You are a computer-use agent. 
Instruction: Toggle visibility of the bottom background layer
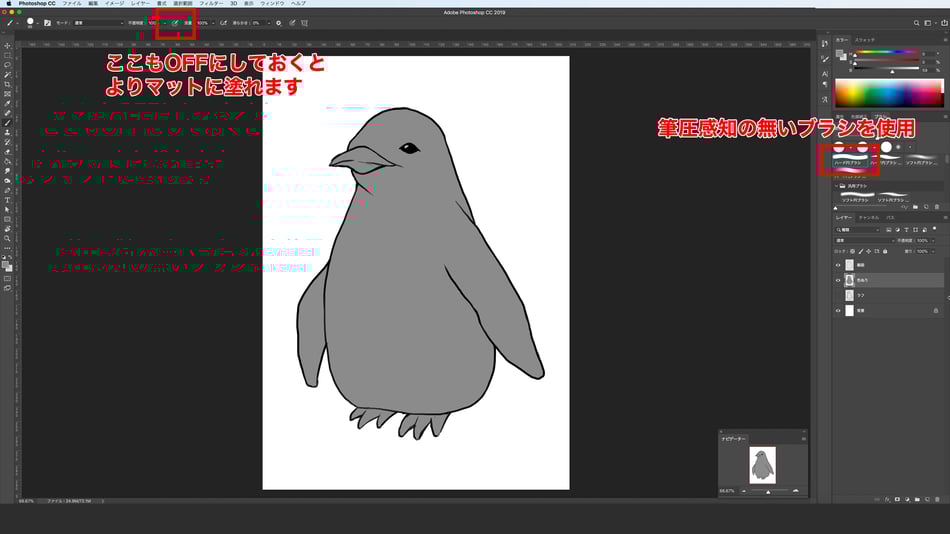click(838, 311)
